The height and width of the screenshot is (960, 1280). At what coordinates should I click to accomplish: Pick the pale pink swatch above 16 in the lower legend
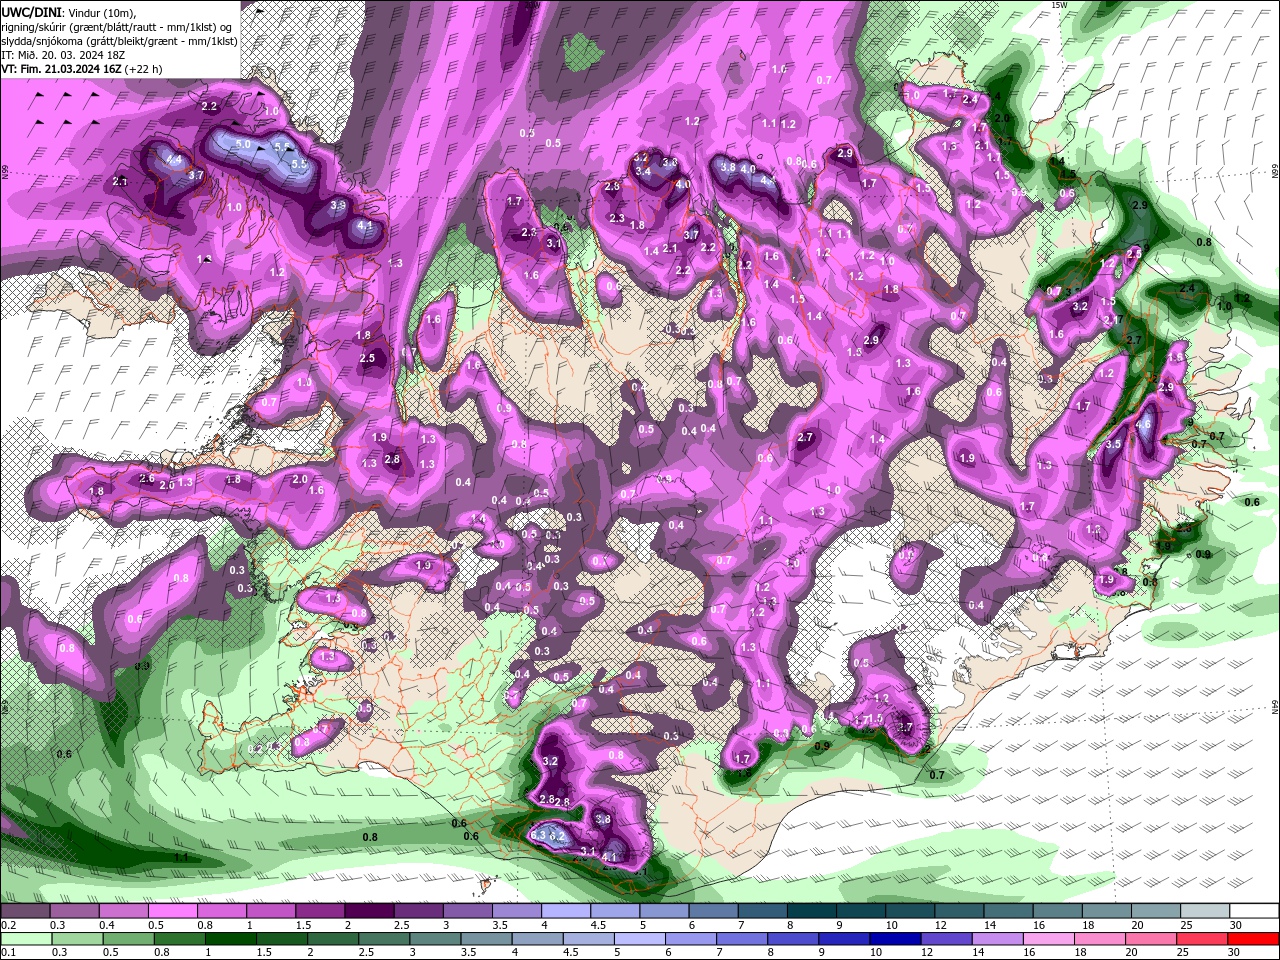coord(1050,939)
